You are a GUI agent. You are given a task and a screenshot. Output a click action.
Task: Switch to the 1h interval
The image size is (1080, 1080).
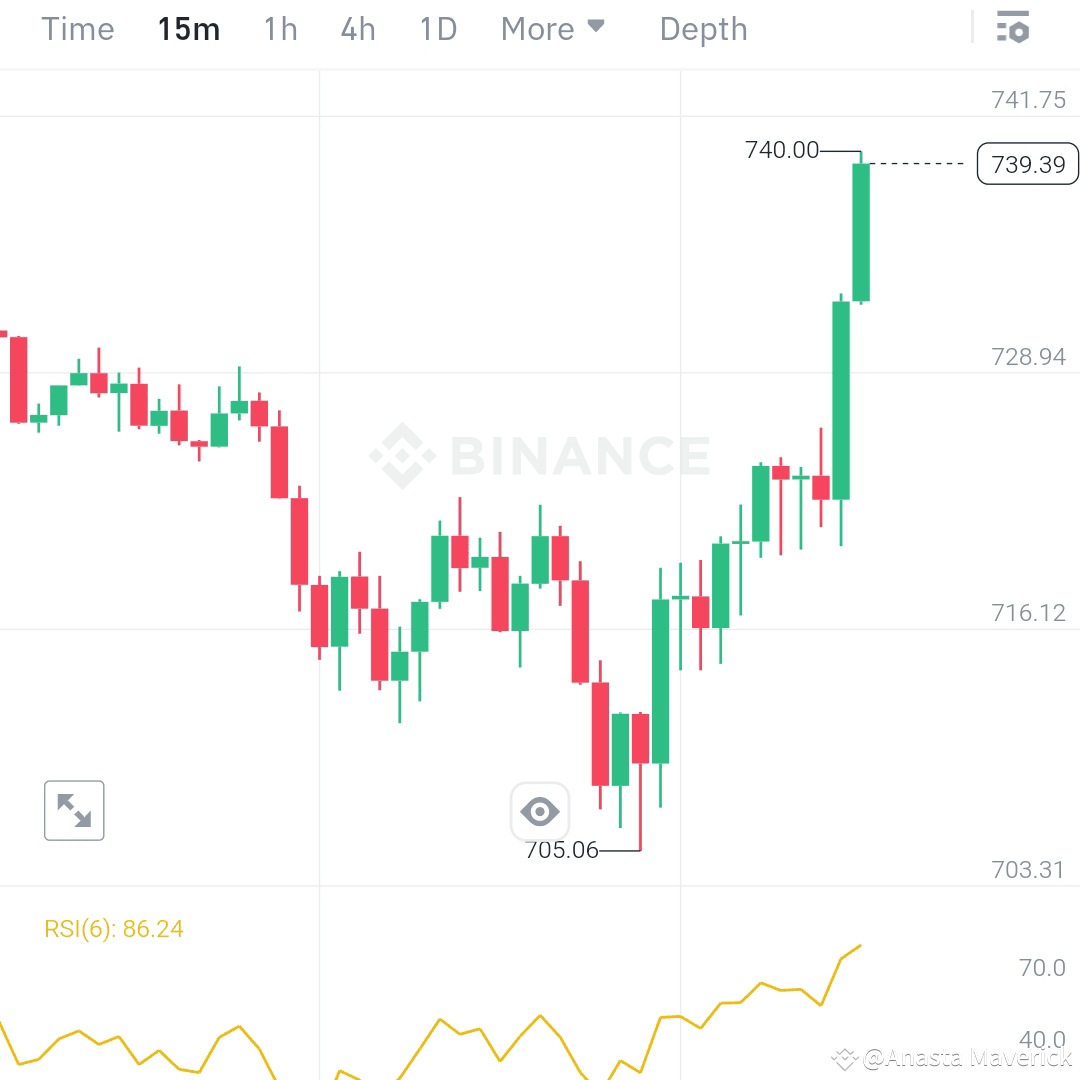coord(280,29)
